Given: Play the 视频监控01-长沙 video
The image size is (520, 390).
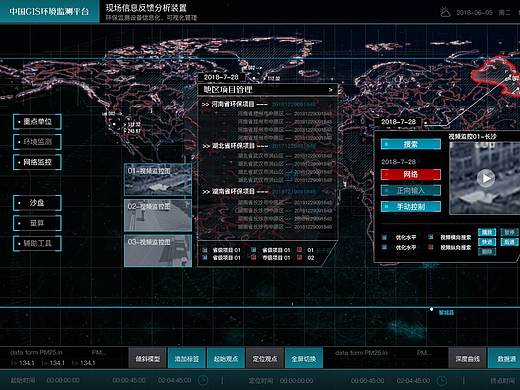Looking at the screenshot, I should tap(486, 178).
